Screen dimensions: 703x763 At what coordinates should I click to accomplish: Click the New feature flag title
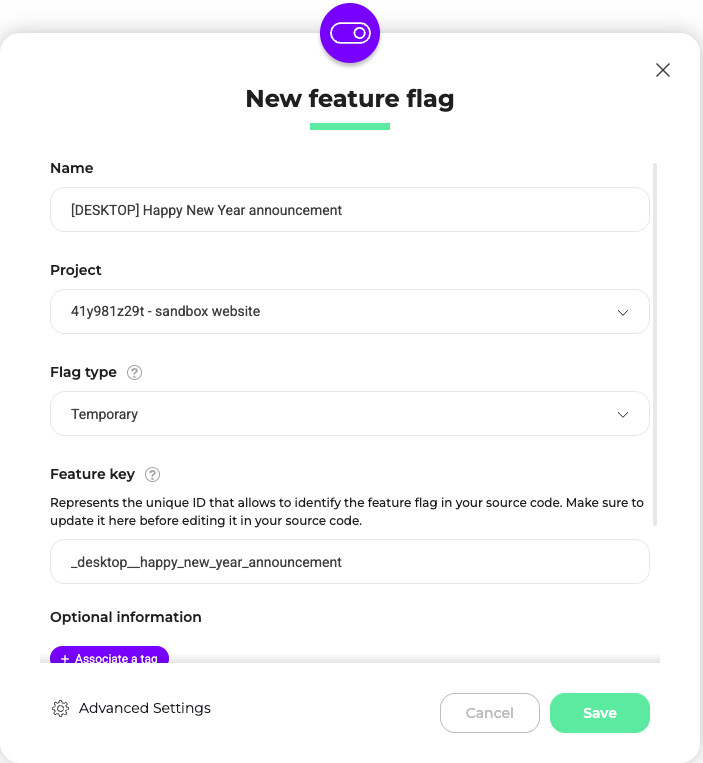coord(350,99)
